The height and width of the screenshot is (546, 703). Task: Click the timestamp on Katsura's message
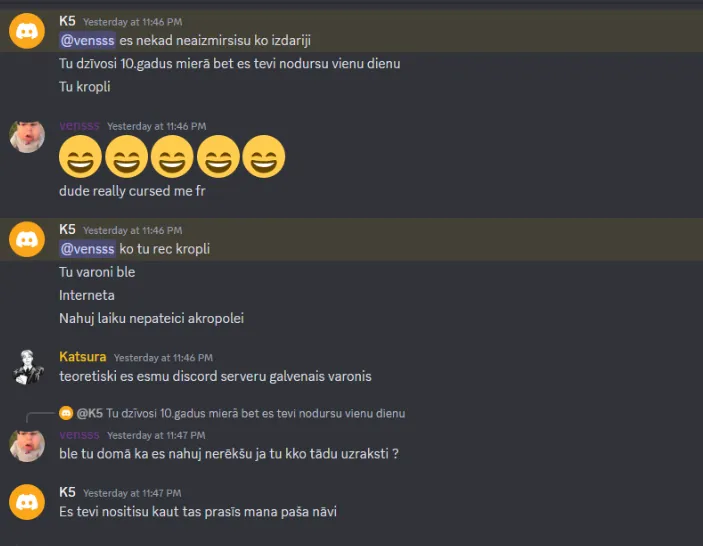(164, 358)
